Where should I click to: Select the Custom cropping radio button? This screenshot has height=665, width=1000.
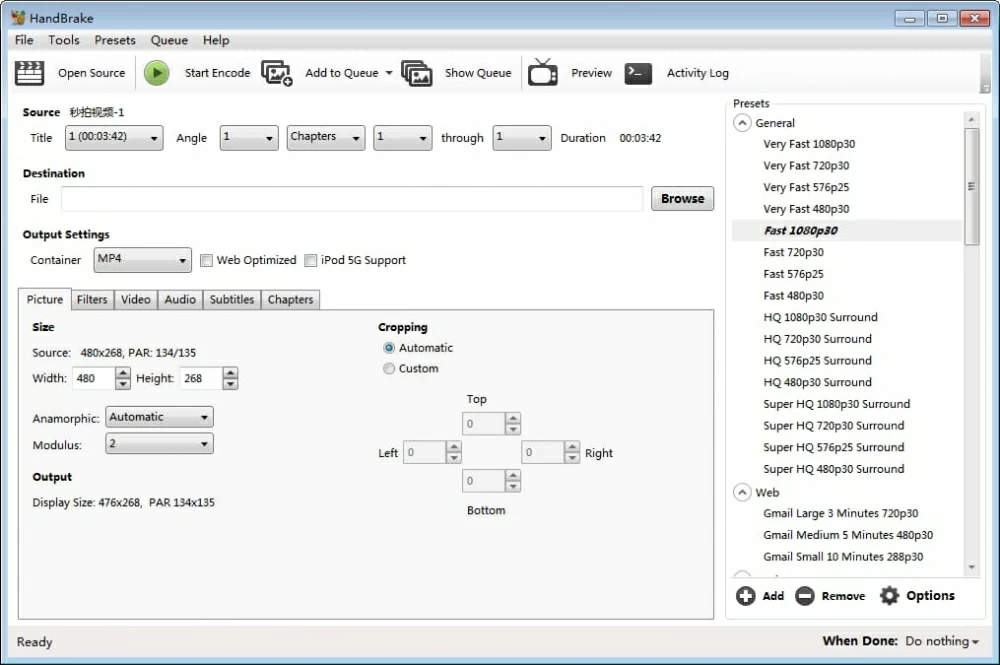coord(389,369)
